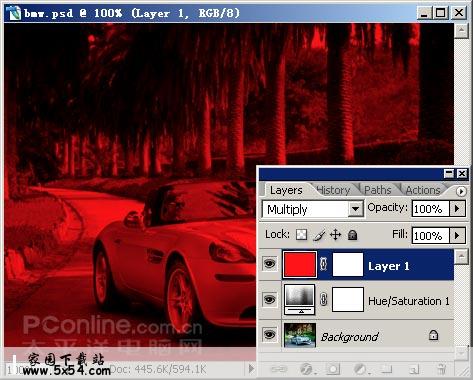The width and height of the screenshot is (473, 380).
Task: Toggle lock all padlock icon
Action: click(352, 235)
